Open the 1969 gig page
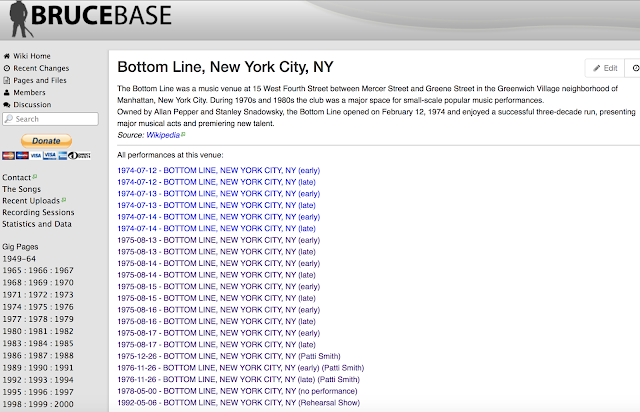The height and width of the screenshot is (412, 640). (38, 283)
